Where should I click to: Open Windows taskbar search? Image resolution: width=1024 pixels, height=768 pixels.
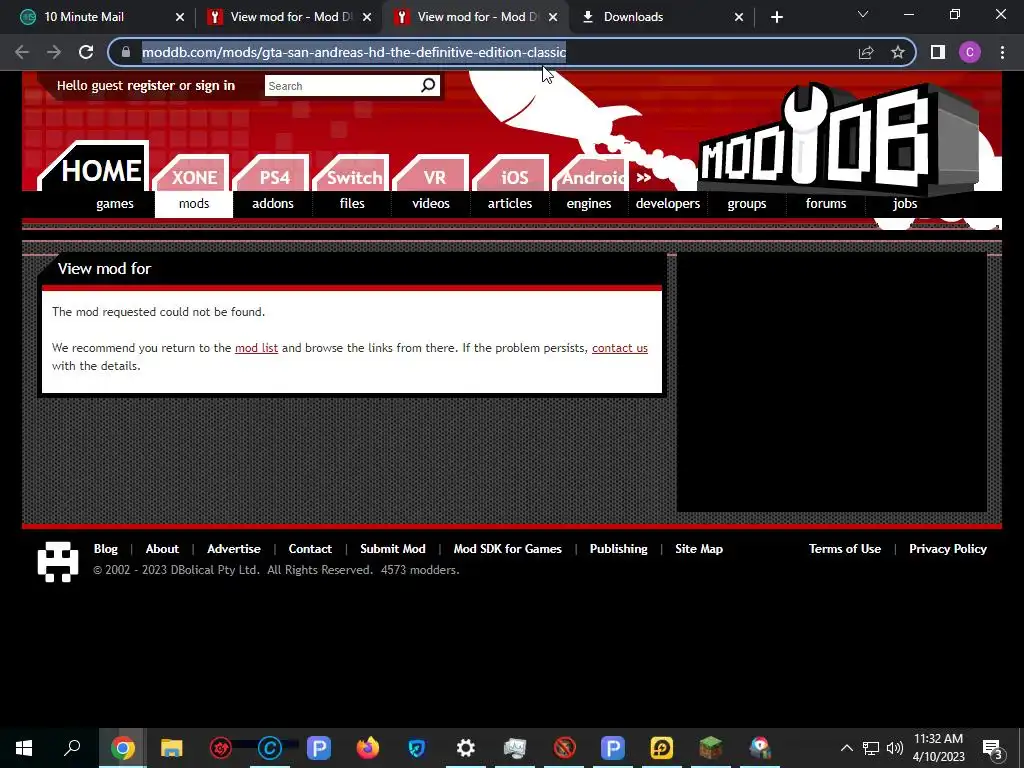point(72,748)
